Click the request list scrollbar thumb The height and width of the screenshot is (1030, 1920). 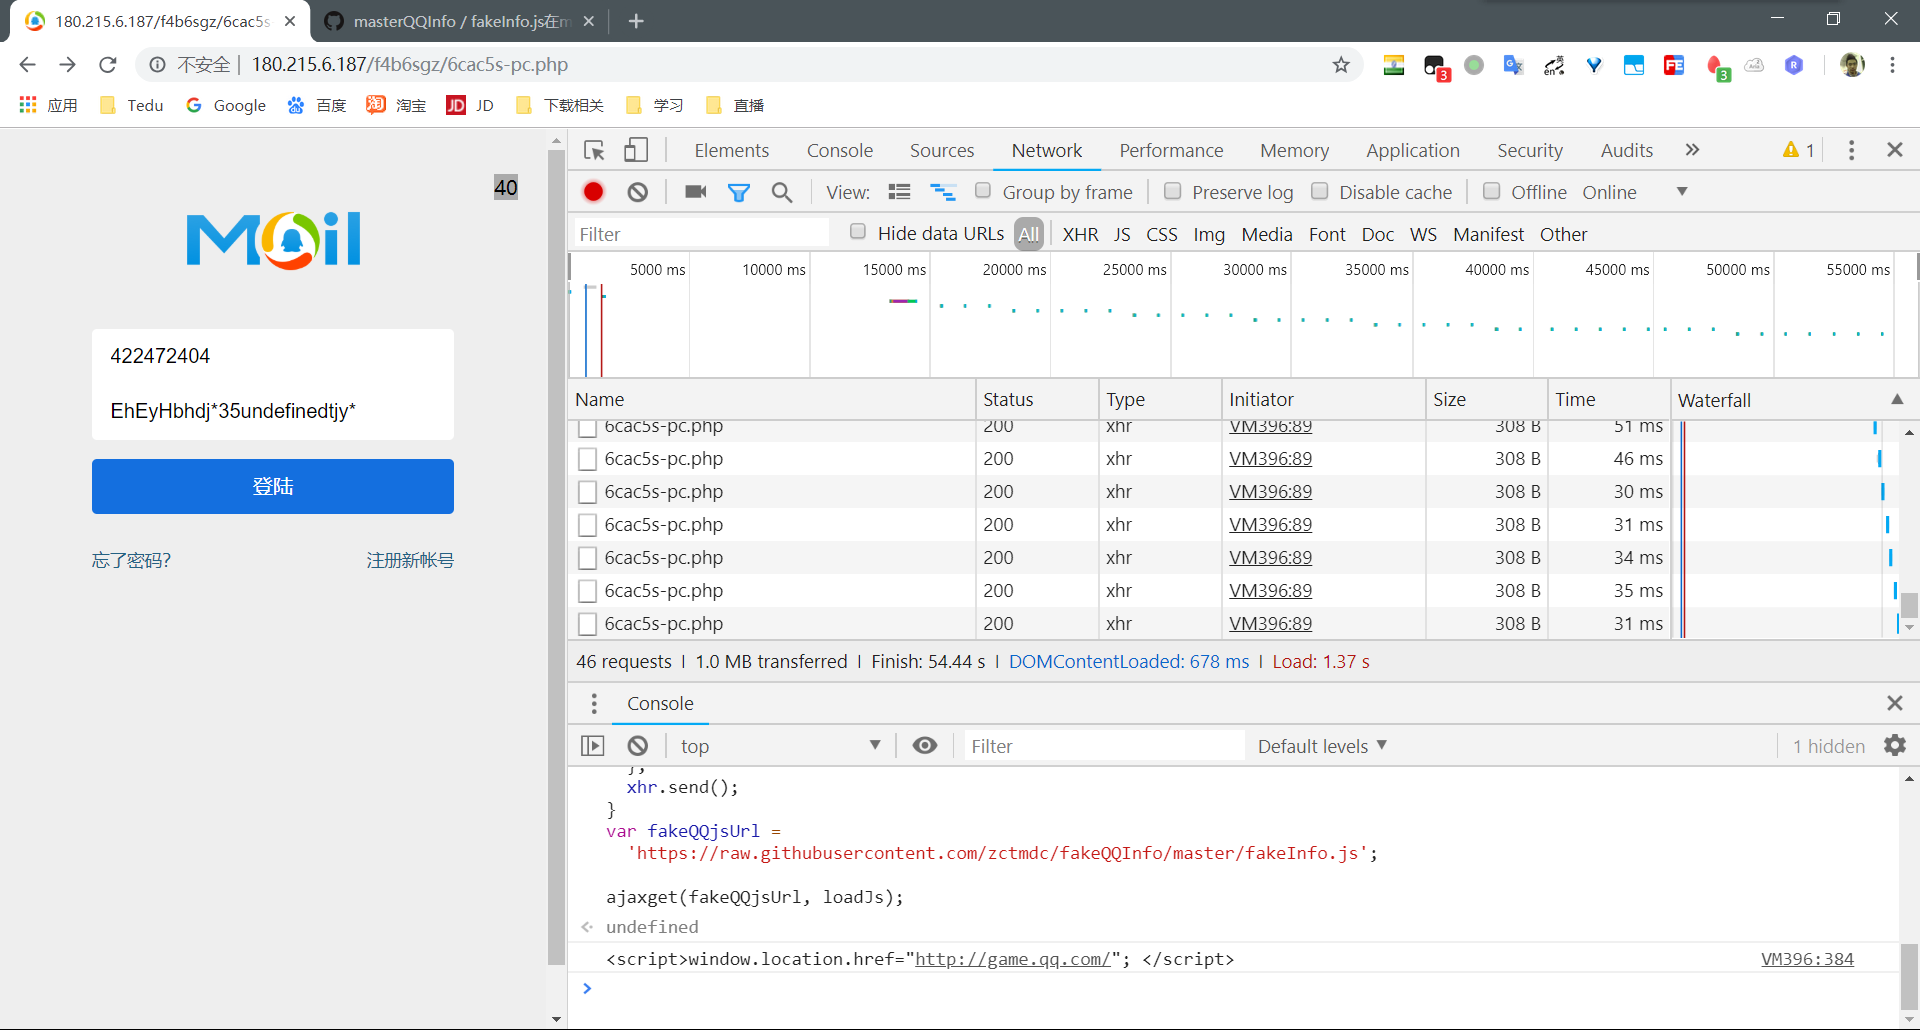coord(1909,605)
